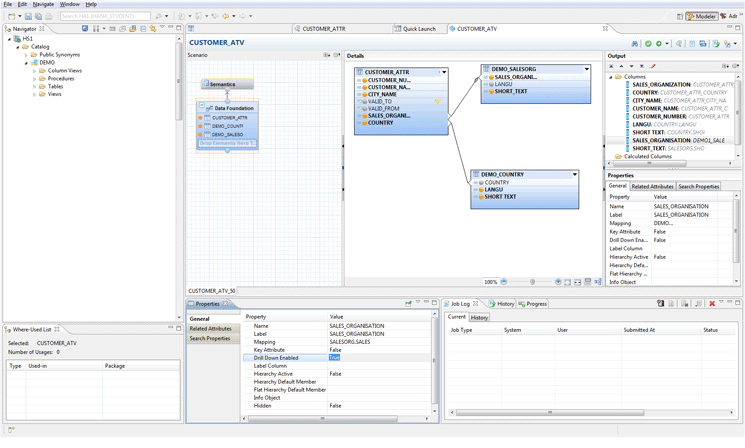Click the filter icon on VALID_TO
The width and height of the screenshot is (745, 448).
coord(437,102)
